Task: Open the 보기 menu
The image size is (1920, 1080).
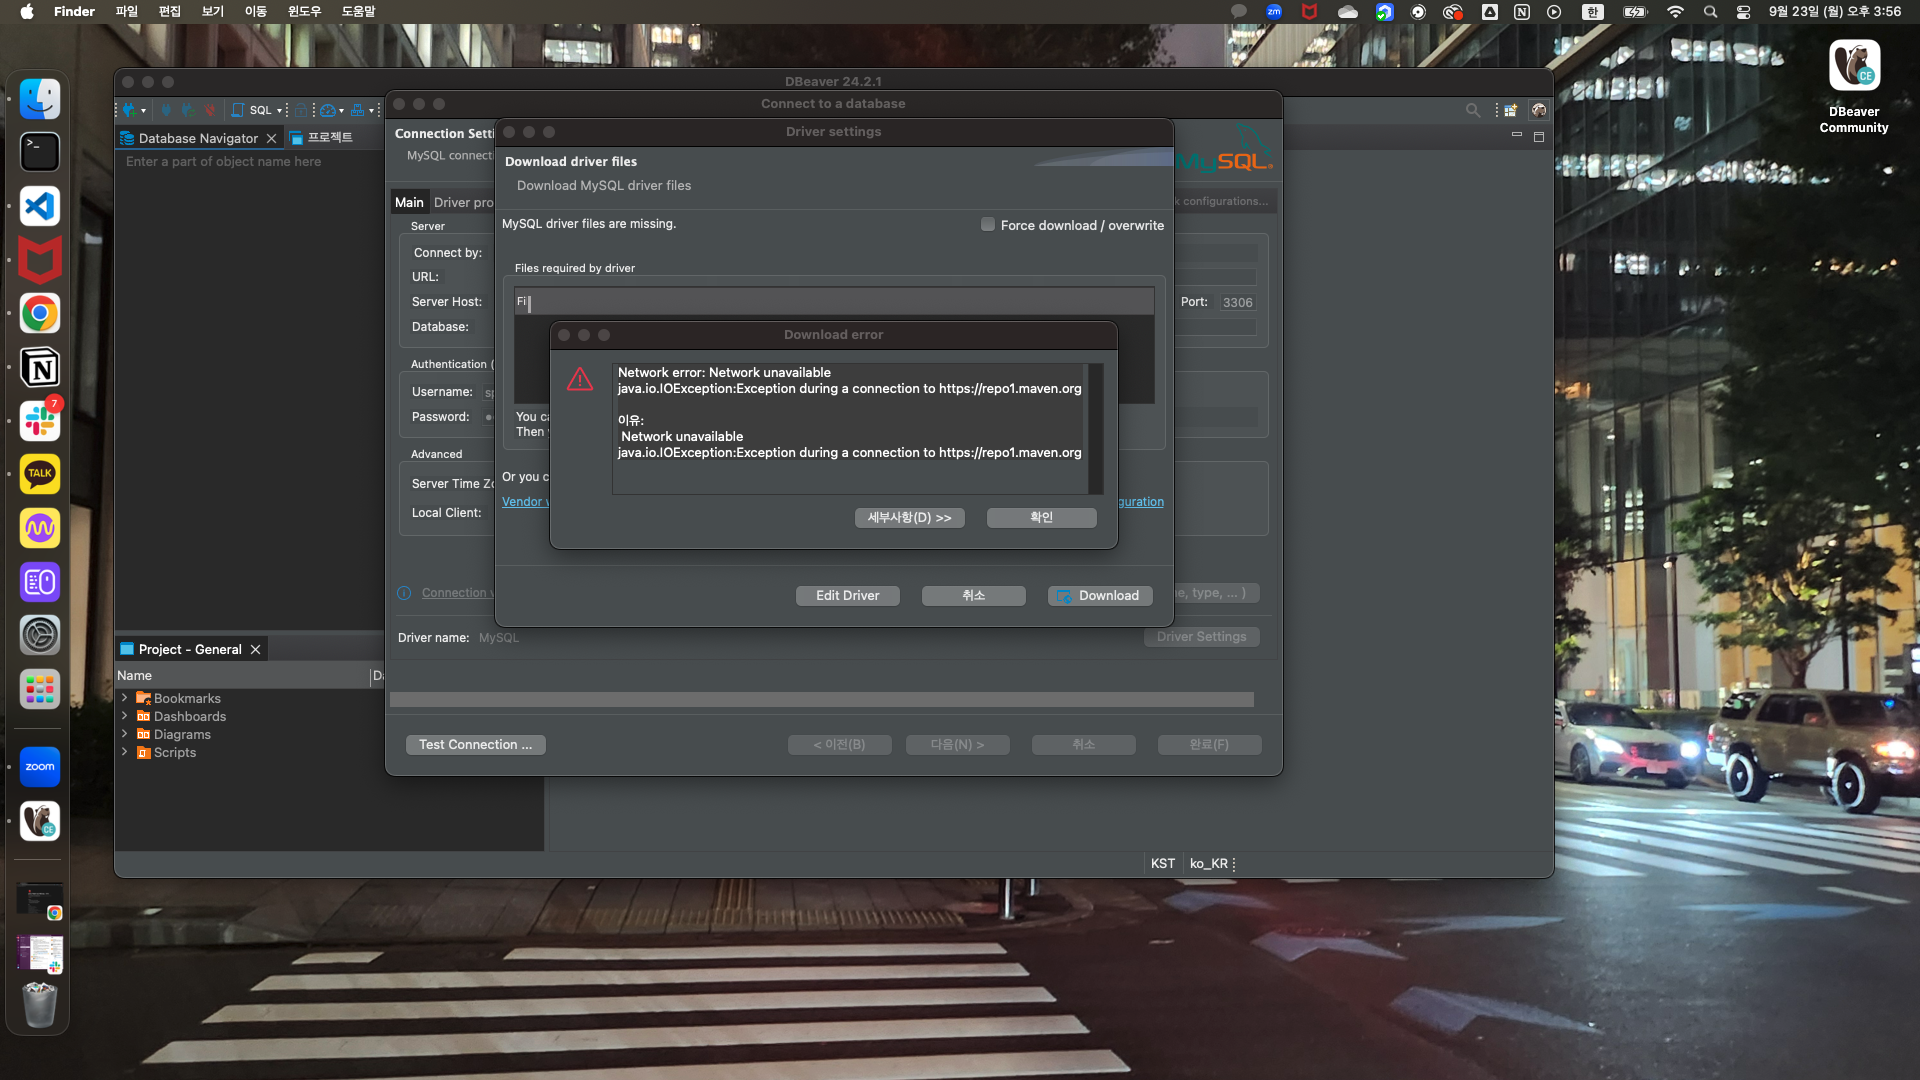Action: point(213,12)
